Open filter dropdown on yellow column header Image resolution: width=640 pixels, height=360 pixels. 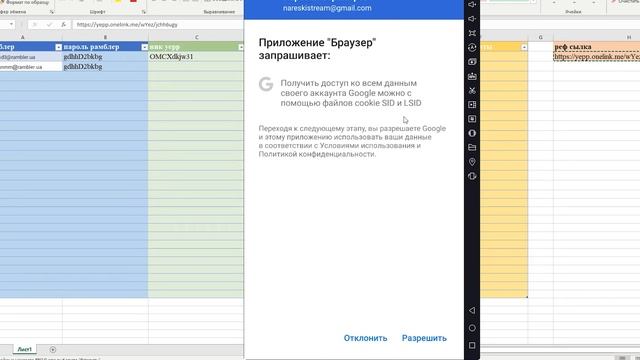click(524, 47)
